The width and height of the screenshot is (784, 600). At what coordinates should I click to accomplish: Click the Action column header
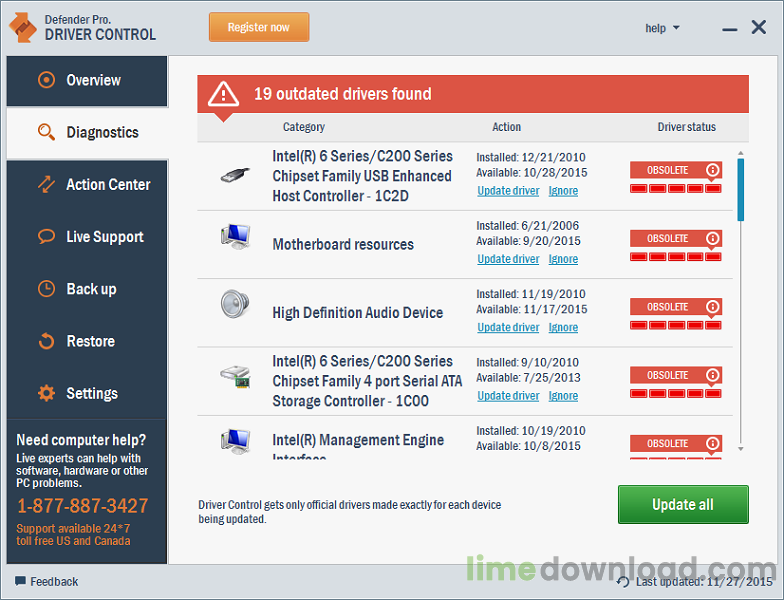(x=506, y=127)
